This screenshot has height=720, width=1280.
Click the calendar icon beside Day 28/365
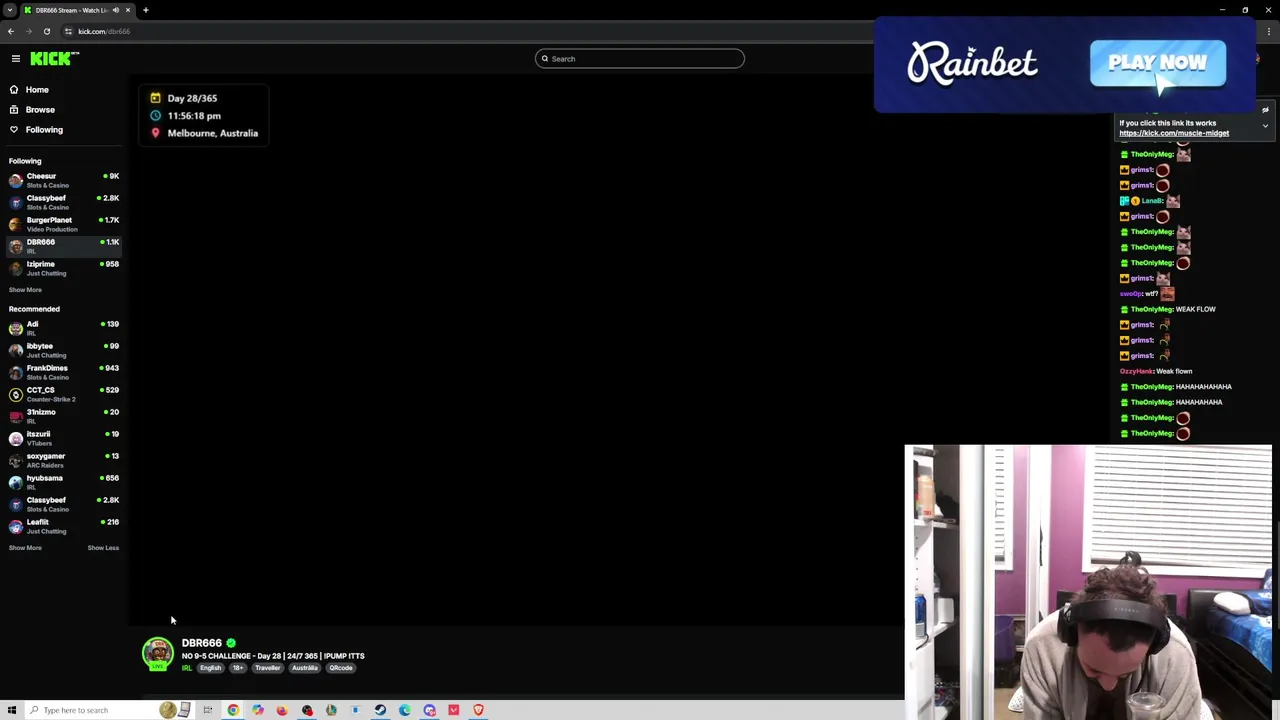[155, 98]
